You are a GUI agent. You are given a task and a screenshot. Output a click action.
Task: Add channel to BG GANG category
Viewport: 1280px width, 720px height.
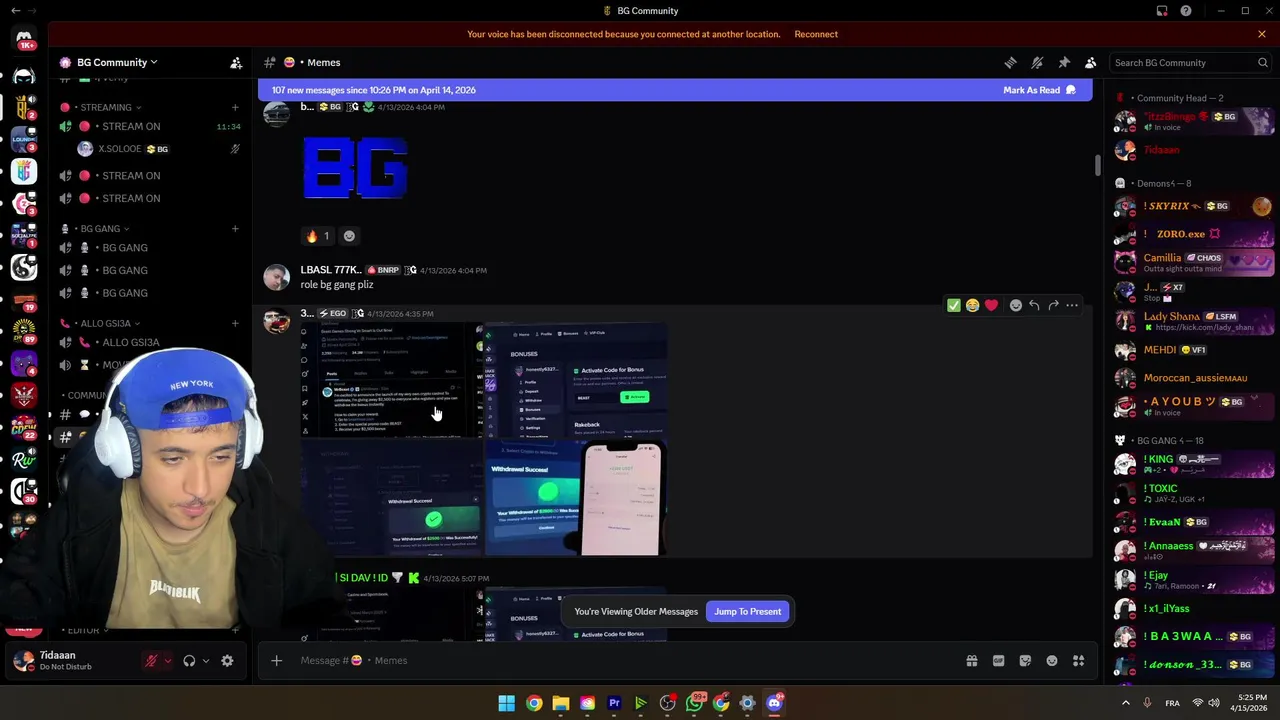(235, 229)
